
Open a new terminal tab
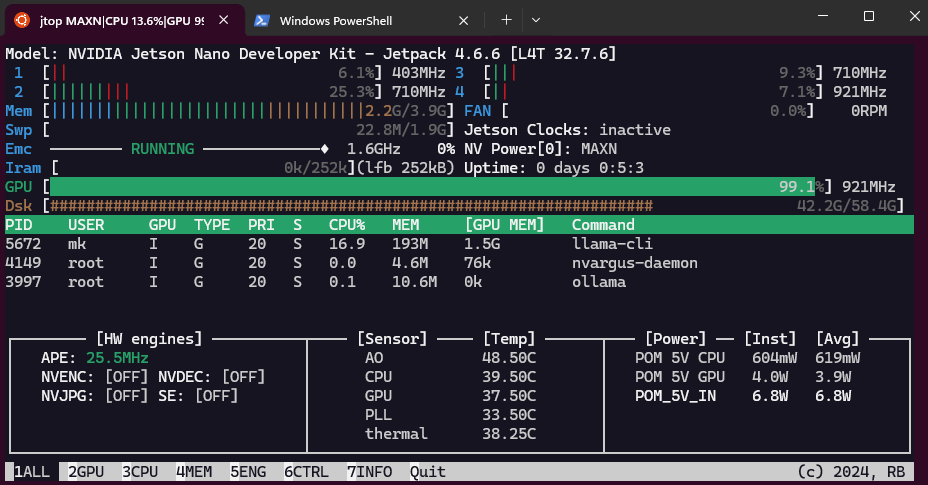tap(506, 20)
